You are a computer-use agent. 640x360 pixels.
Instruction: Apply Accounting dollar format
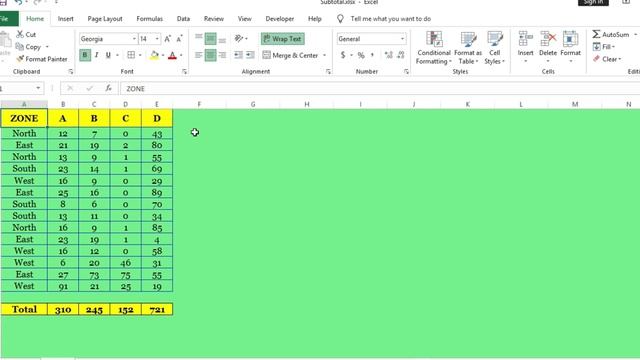coord(343,55)
